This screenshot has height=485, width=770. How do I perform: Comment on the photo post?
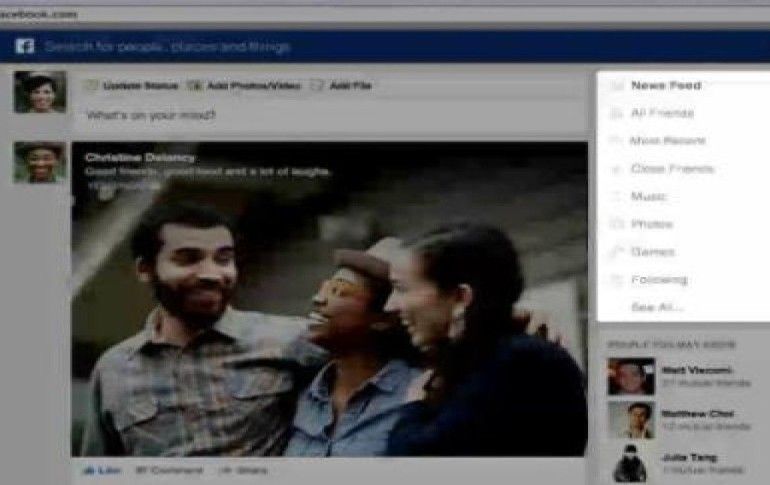point(168,469)
